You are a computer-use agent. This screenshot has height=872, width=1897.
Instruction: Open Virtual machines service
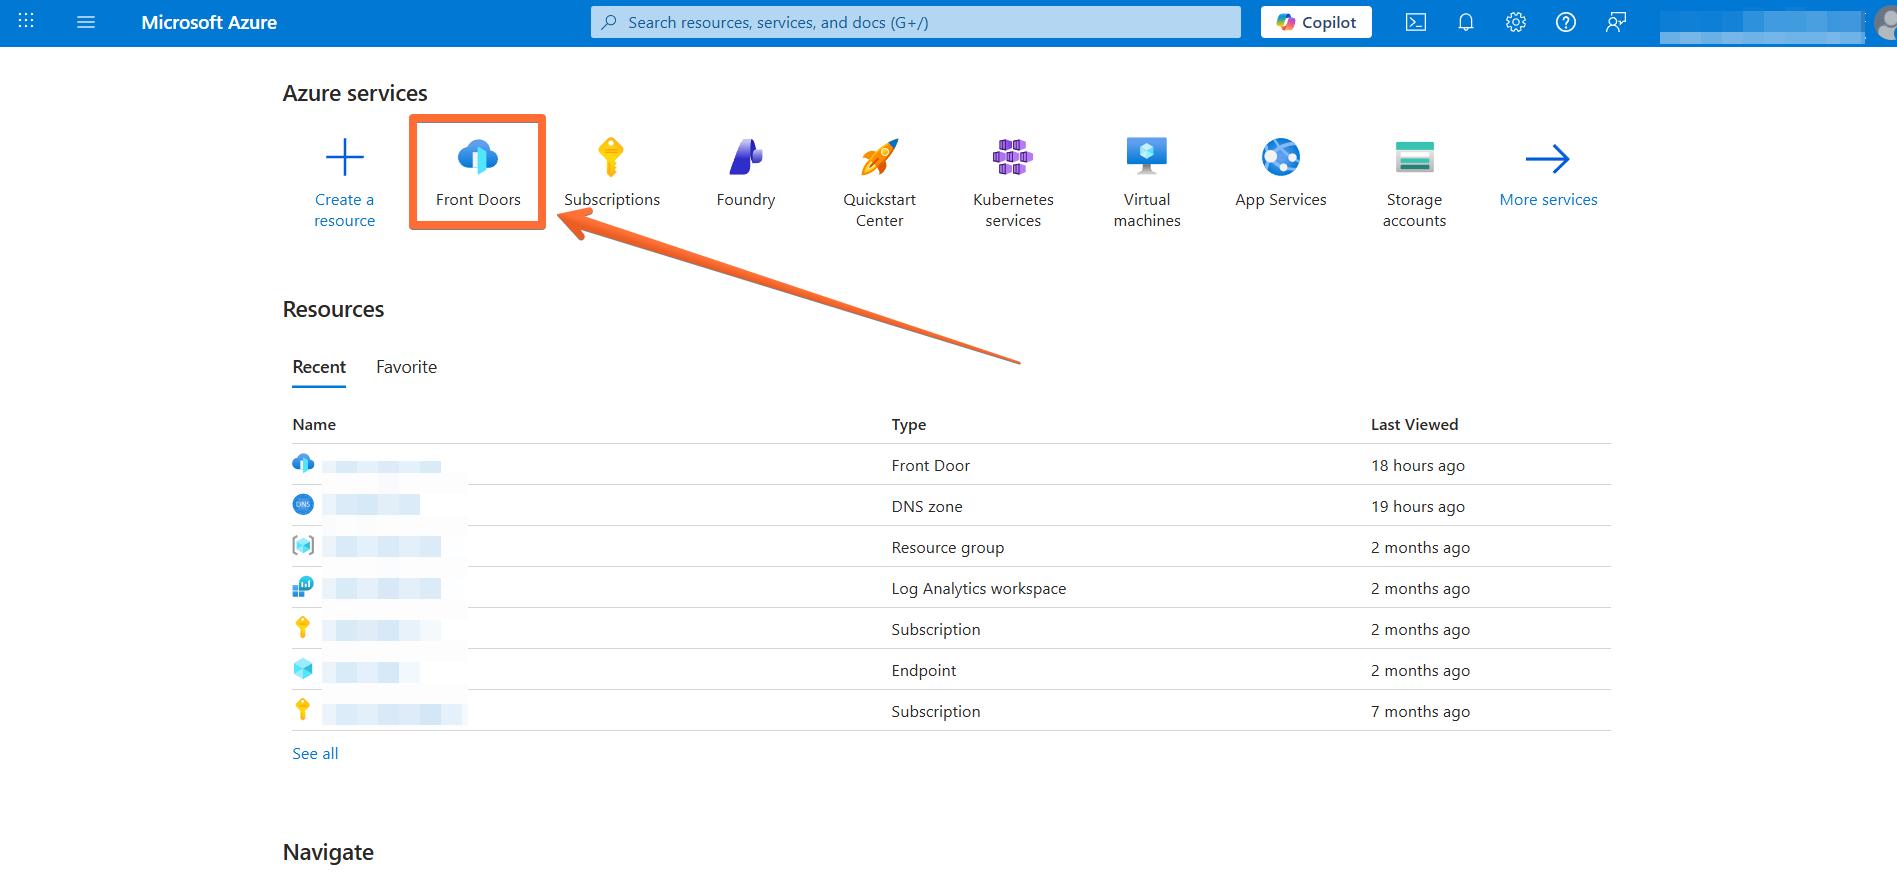pyautogui.click(x=1147, y=184)
